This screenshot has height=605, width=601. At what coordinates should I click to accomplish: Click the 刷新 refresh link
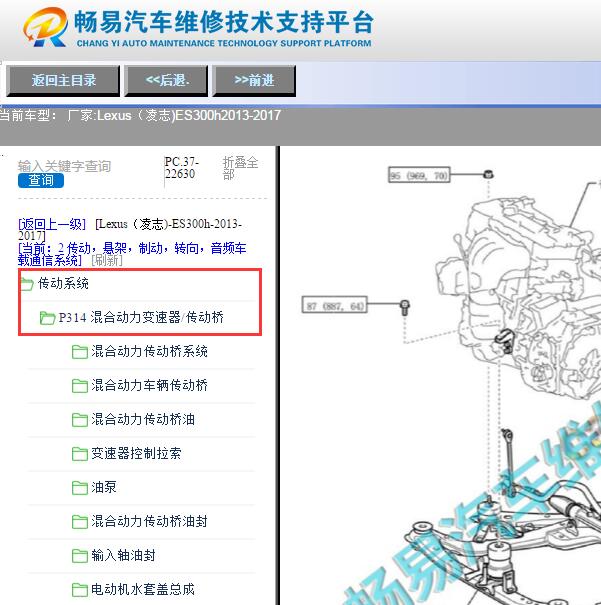click(107, 260)
